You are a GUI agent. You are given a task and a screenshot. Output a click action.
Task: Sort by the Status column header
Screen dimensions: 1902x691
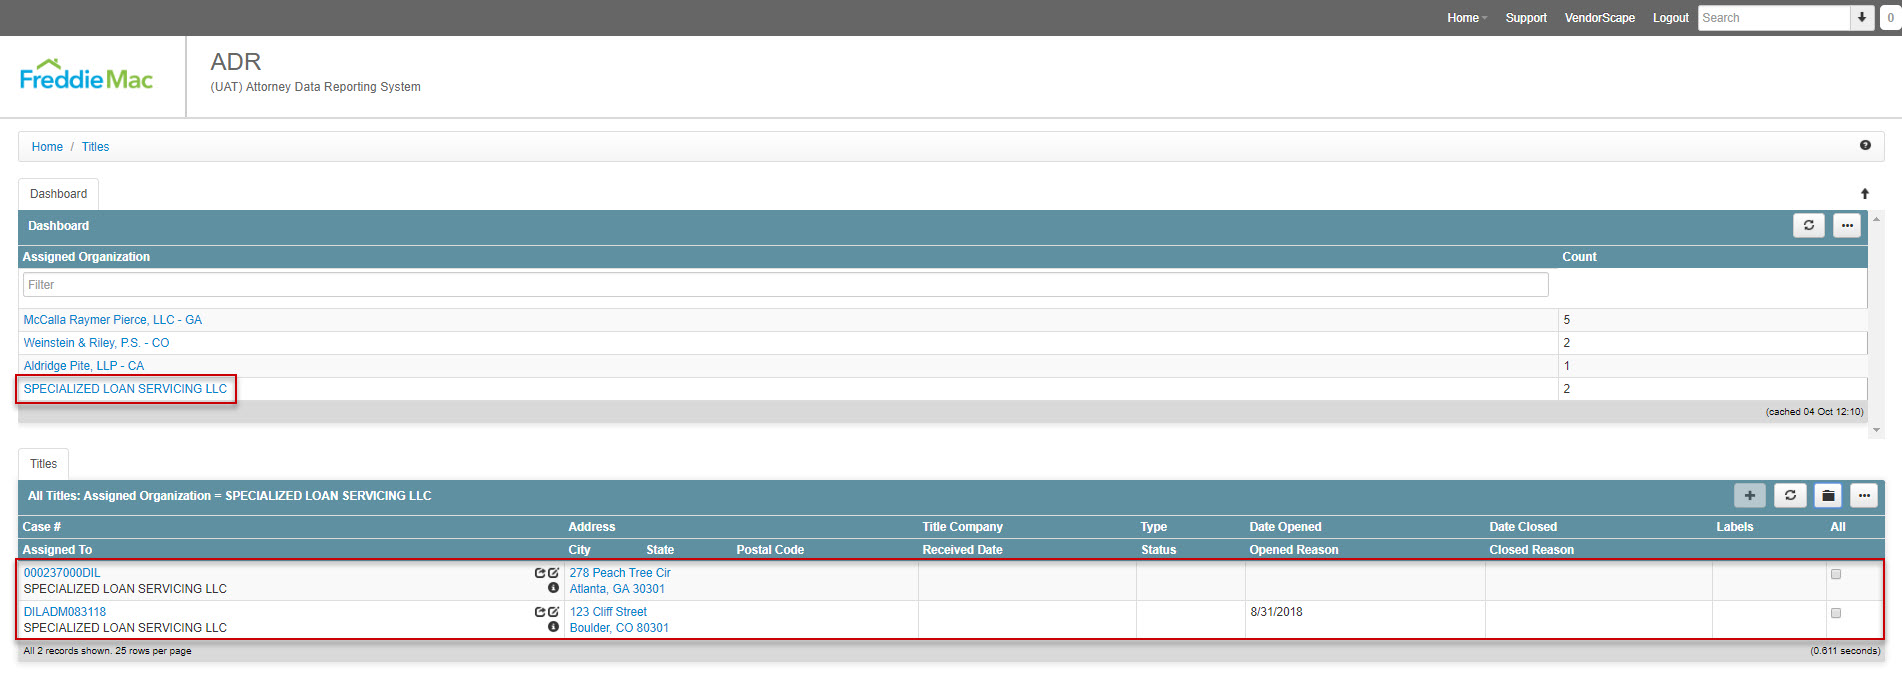1159,550
